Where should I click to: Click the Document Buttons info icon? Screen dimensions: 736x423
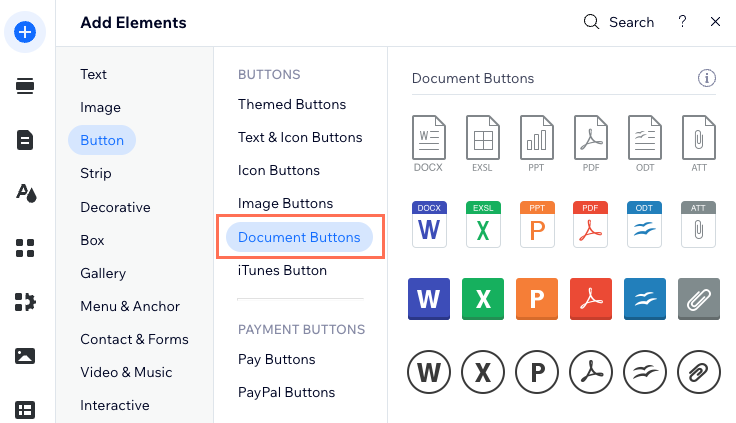706,78
